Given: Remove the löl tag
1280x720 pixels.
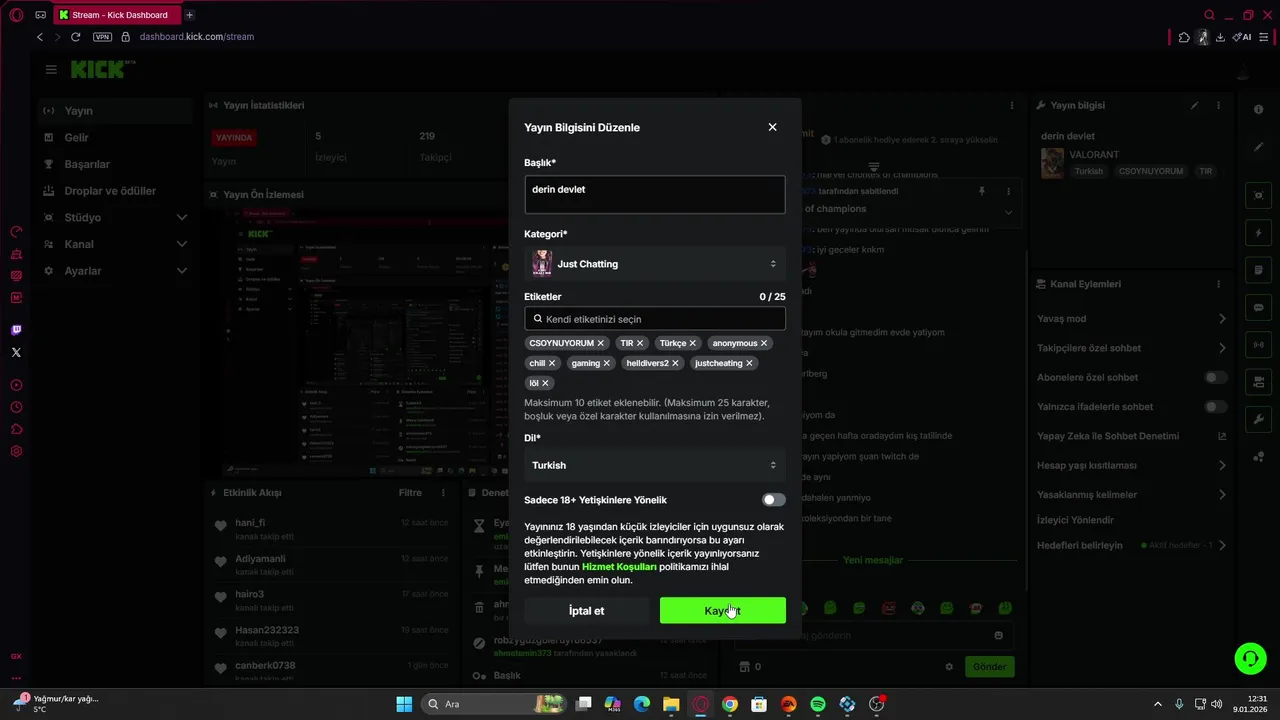Looking at the screenshot, I should (x=545, y=383).
